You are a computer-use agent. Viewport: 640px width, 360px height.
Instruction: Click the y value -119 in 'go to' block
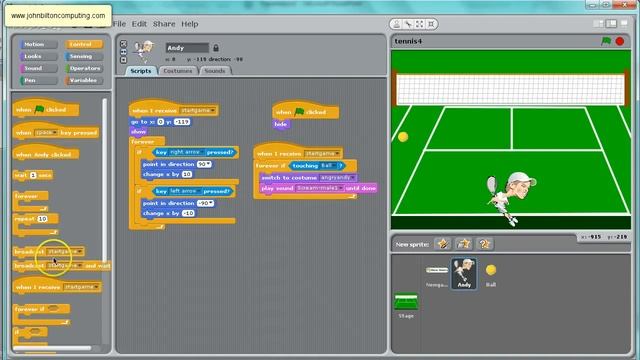click(182, 122)
